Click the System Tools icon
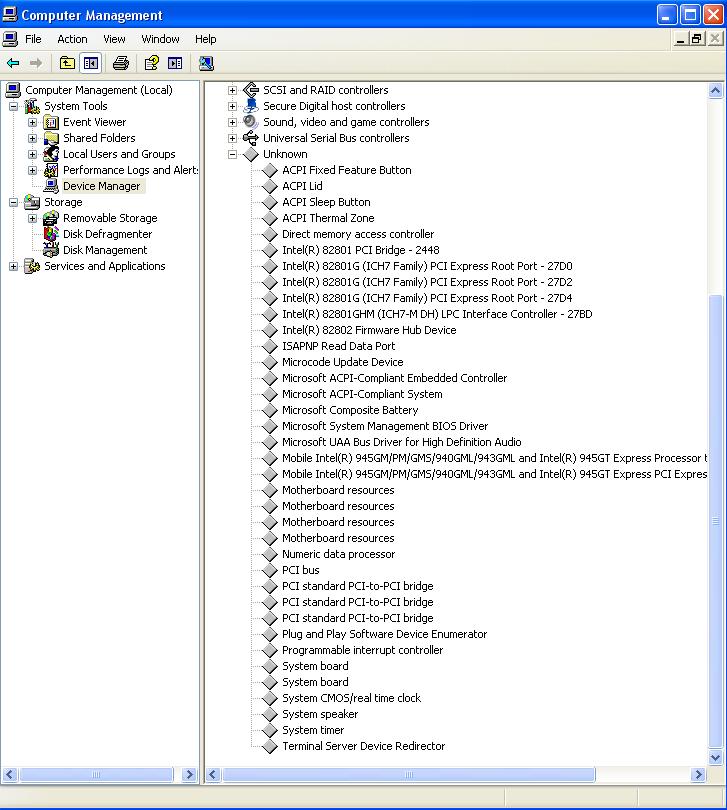Viewport: 727px width, 810px height. [x=32, y=106]
